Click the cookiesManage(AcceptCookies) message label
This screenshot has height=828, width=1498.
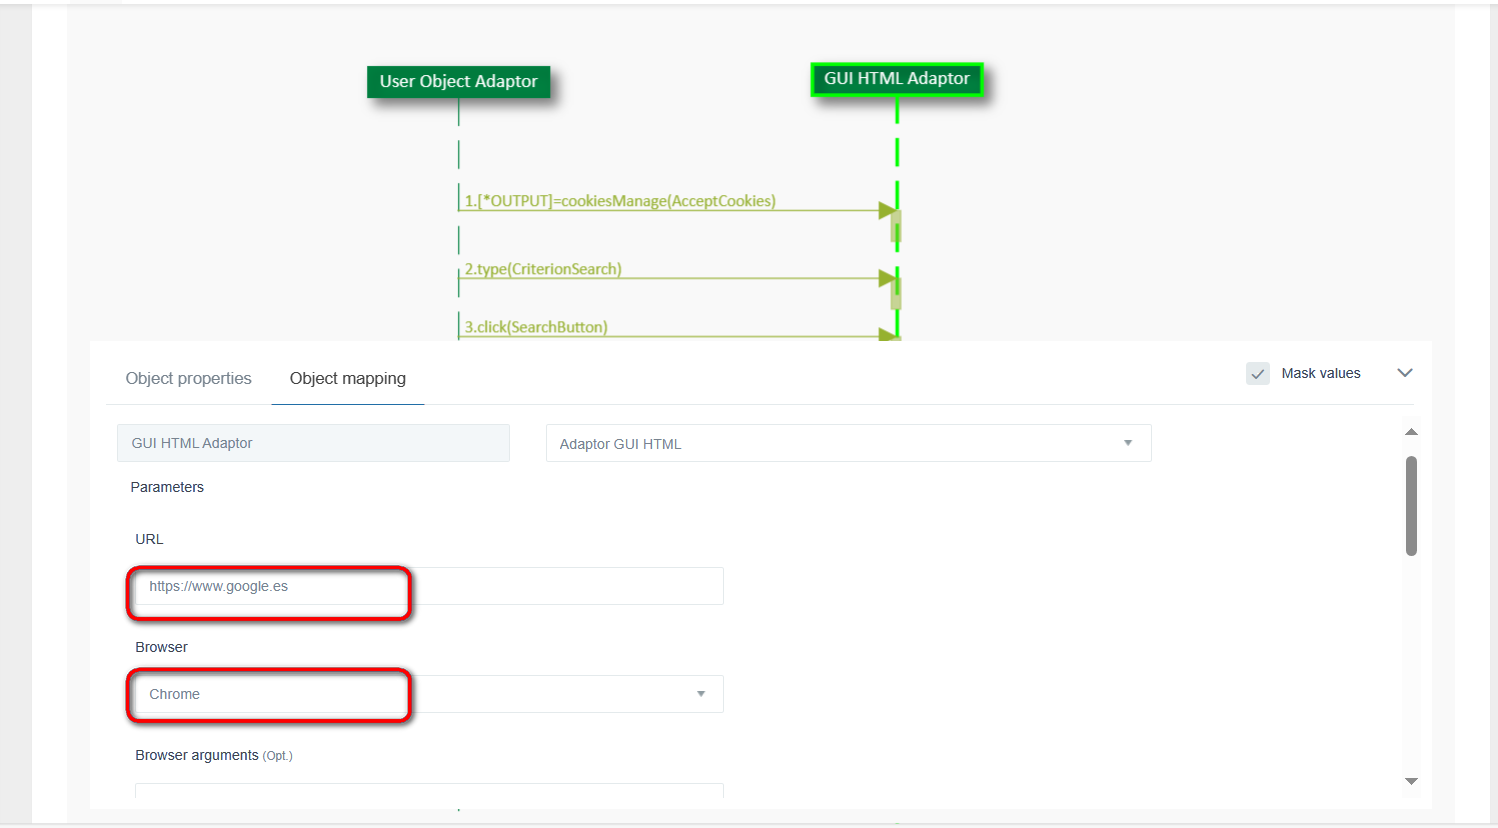tap(619, 201)
